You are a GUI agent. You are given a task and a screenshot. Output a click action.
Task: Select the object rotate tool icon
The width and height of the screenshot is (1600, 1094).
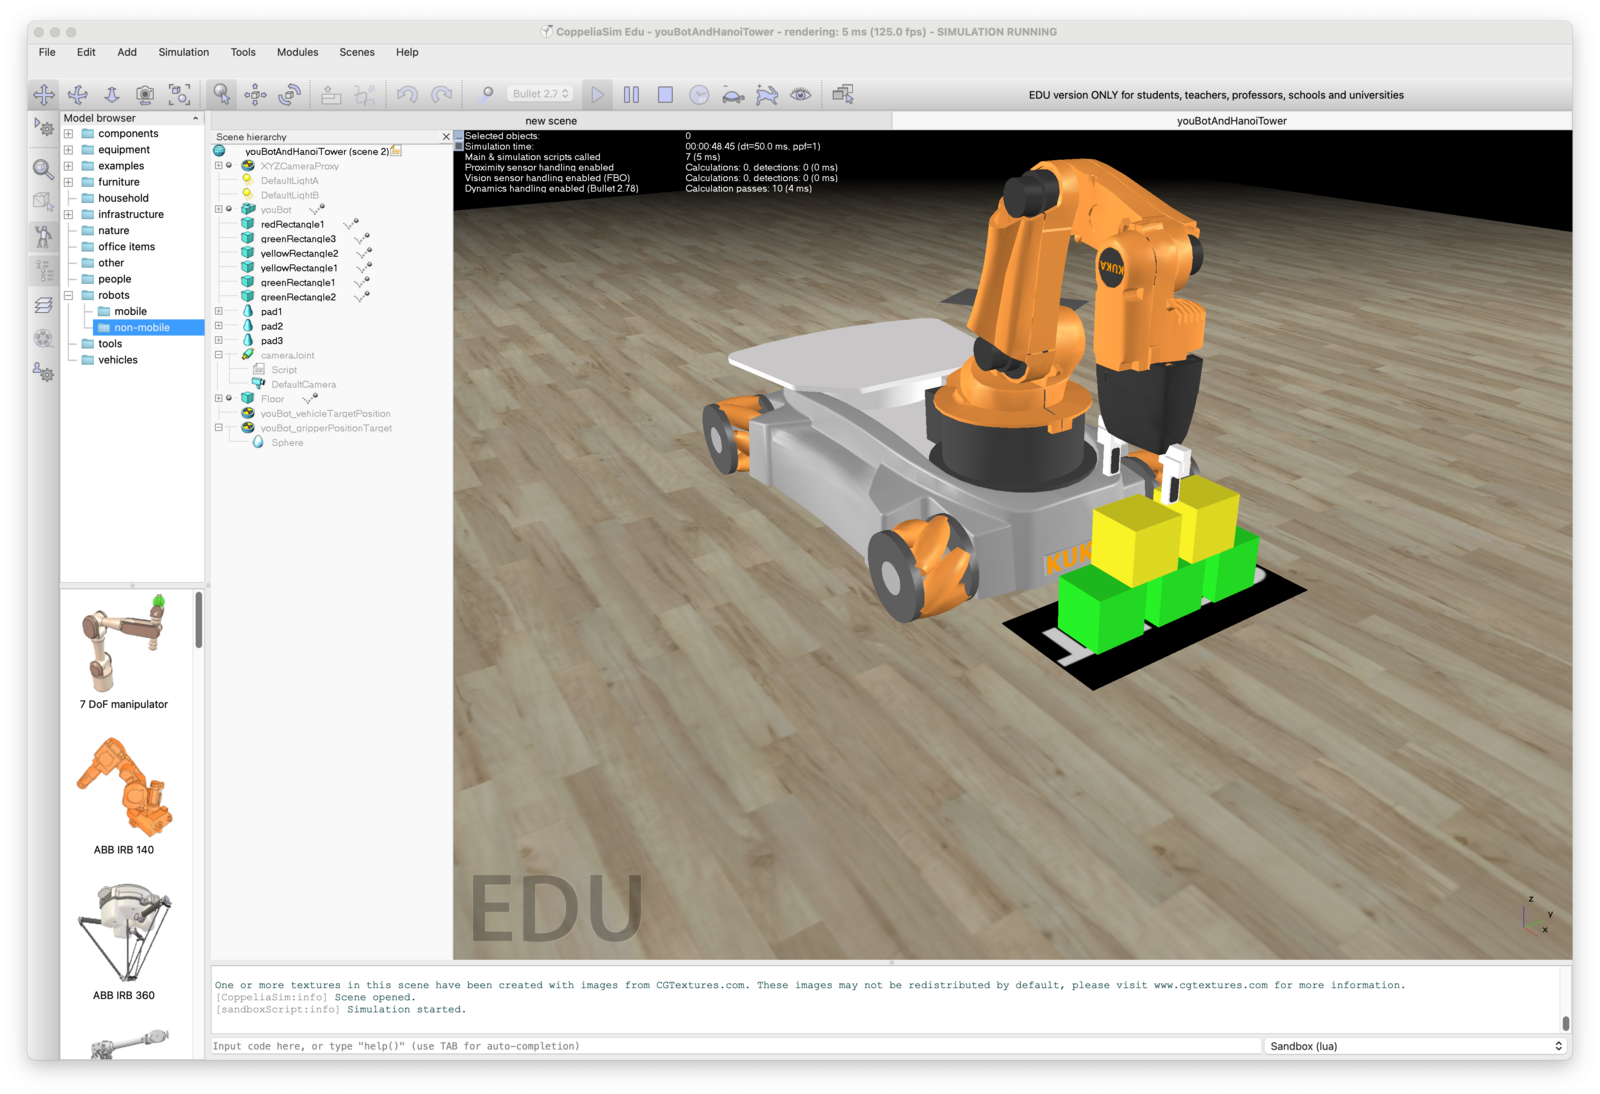click(290, 95)
